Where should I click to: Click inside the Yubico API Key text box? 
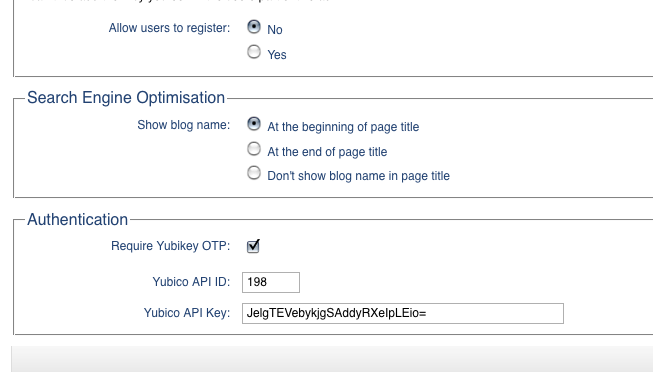coord(403,313)
